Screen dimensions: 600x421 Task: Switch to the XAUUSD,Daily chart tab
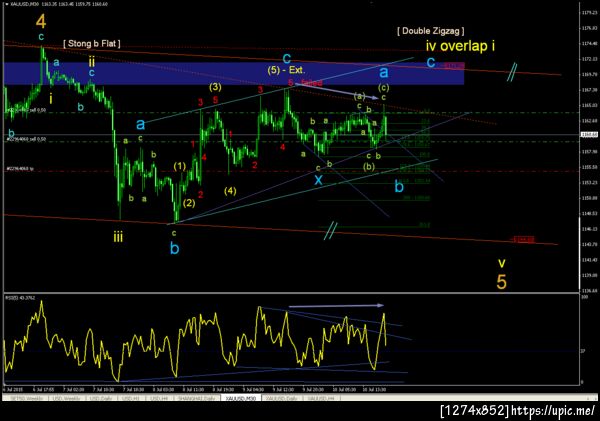click(x=281, y=398)
